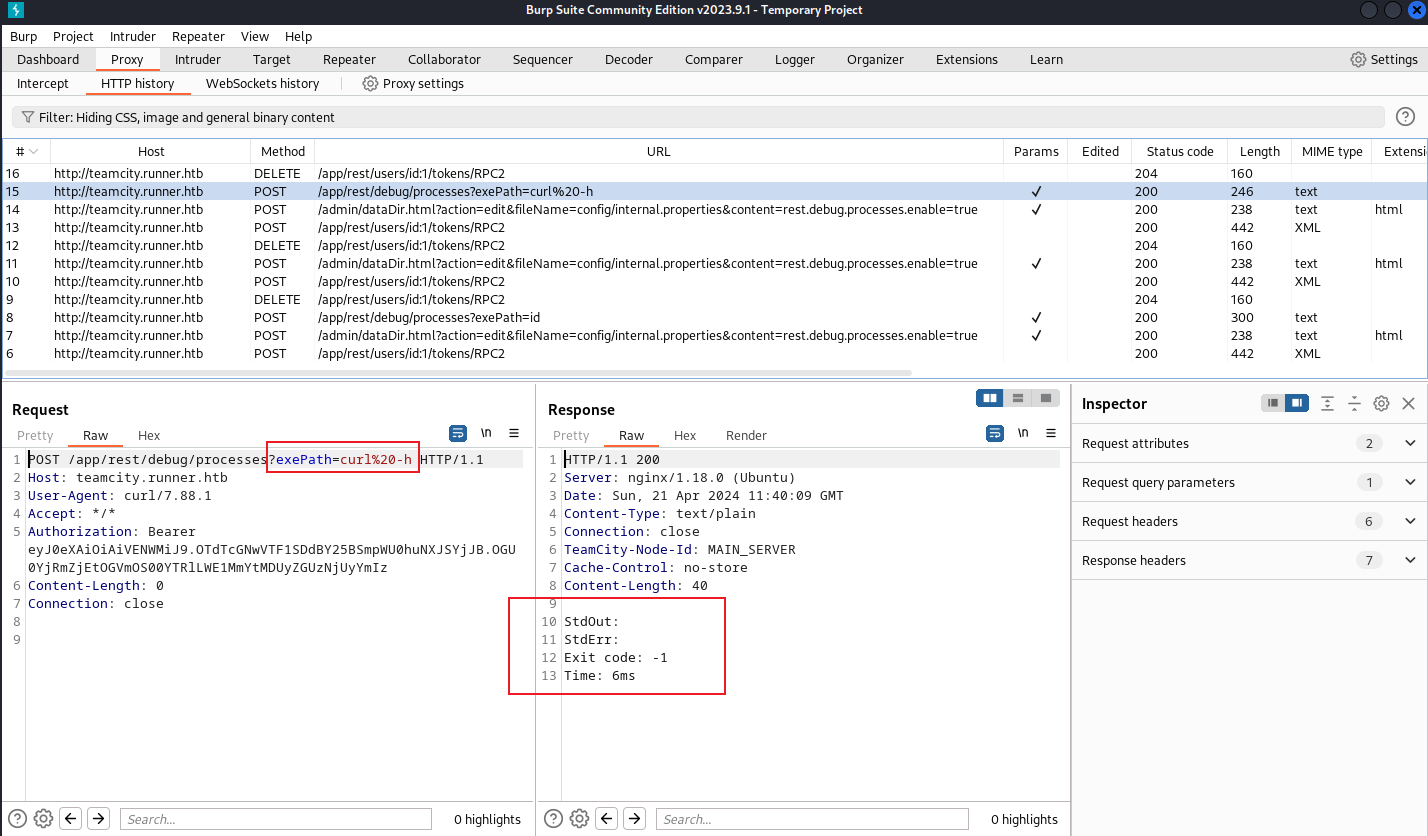Click the filter bar hiding CSS content
Image resolution: width=1428 pixels, height=836 pixels.
point(698,117)
